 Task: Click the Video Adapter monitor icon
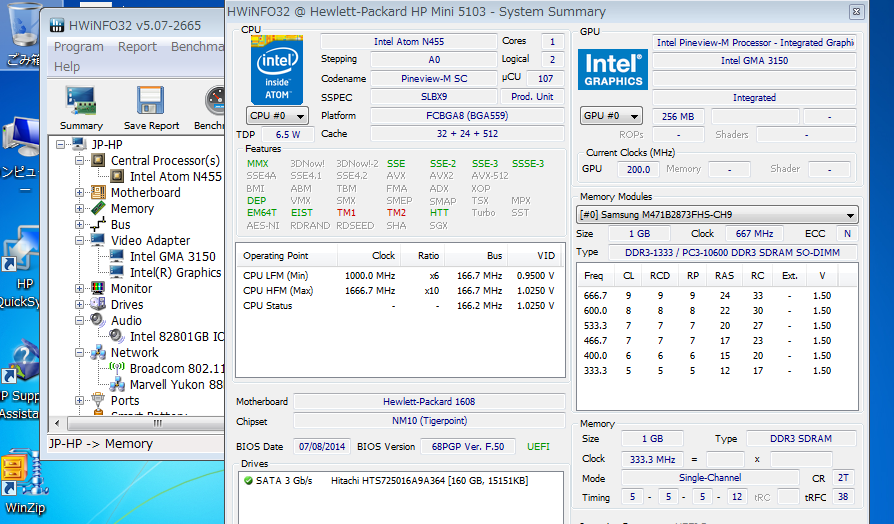coord(98,240)
